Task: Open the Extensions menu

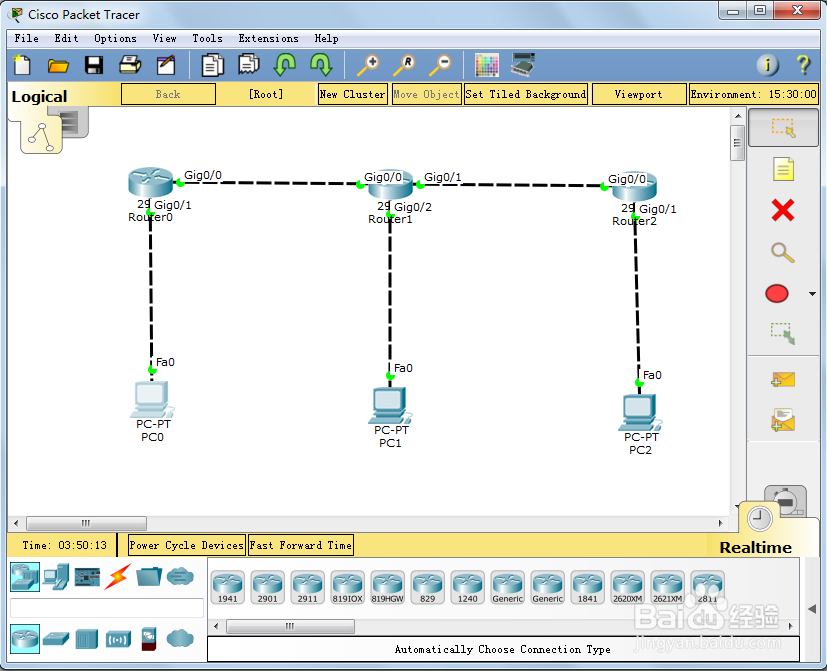Action: (268, 39)
